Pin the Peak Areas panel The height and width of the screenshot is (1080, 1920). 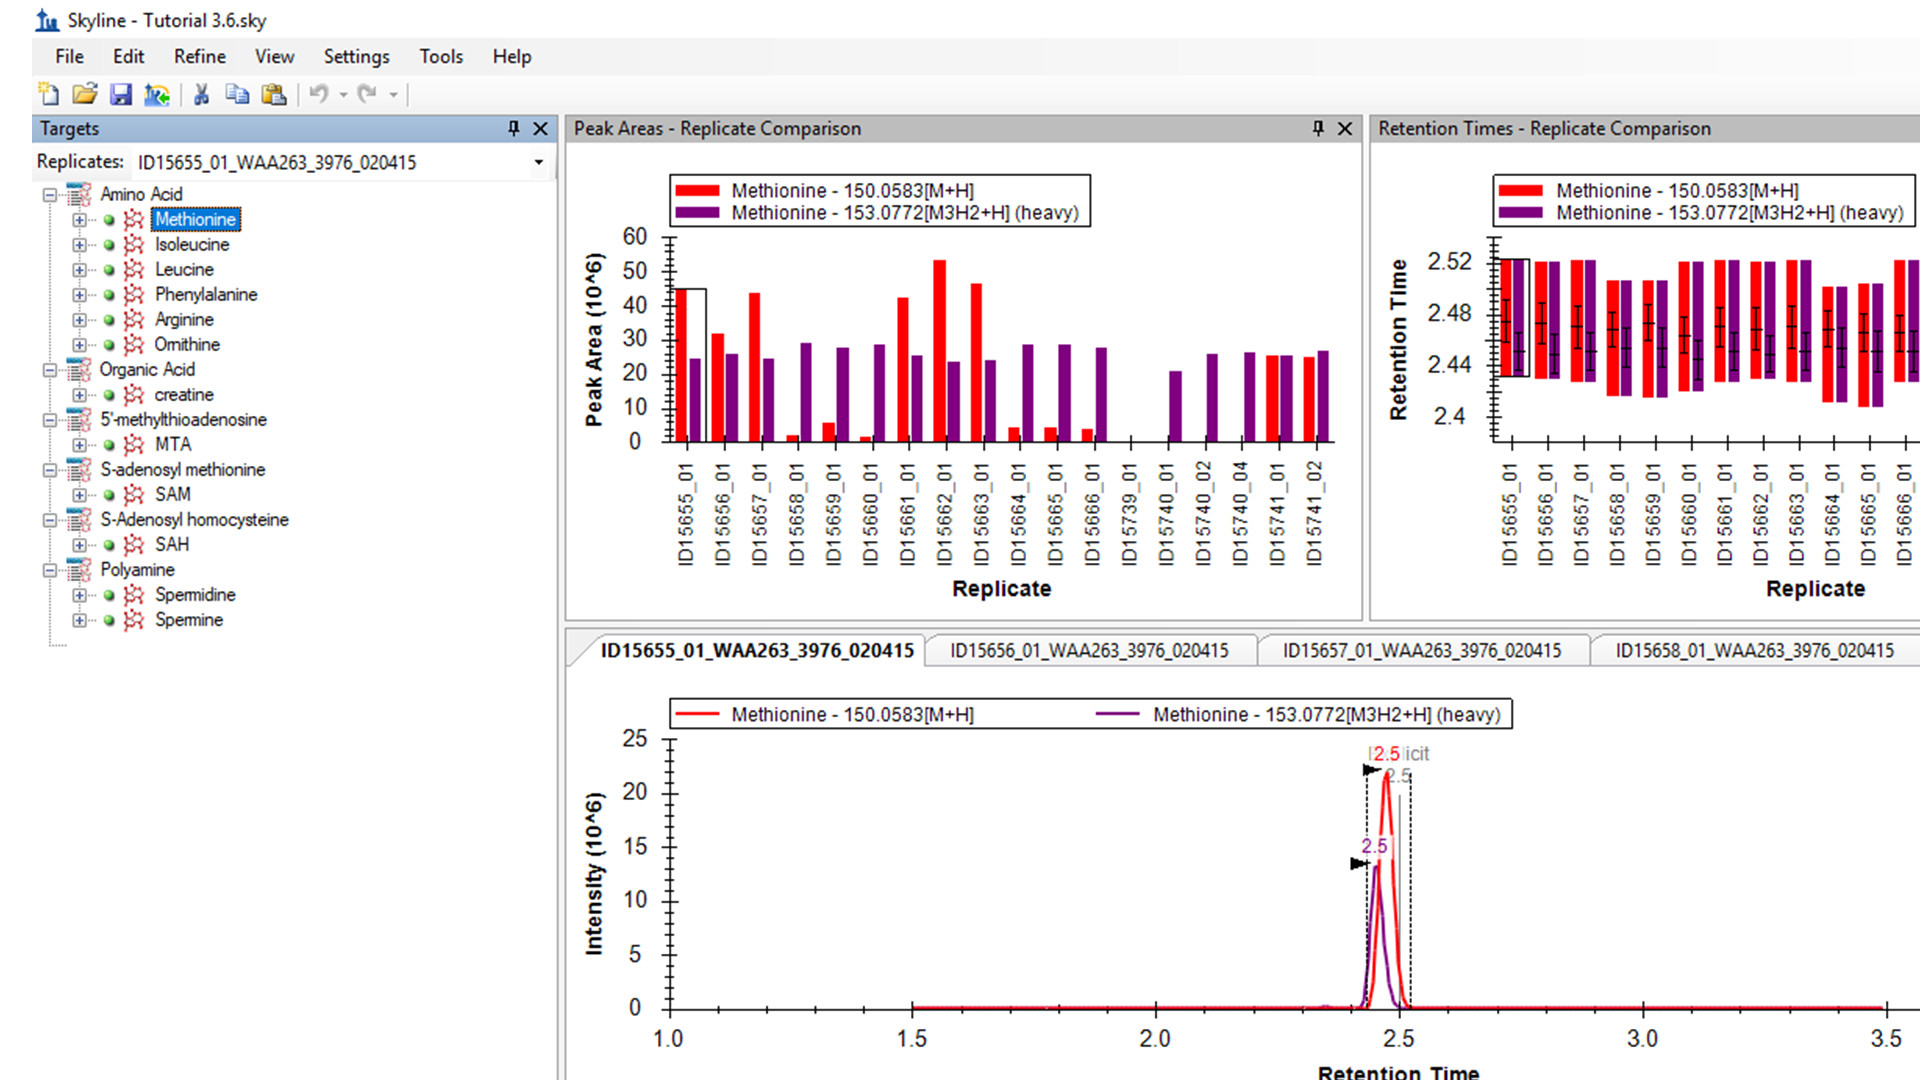[1318, 128]
